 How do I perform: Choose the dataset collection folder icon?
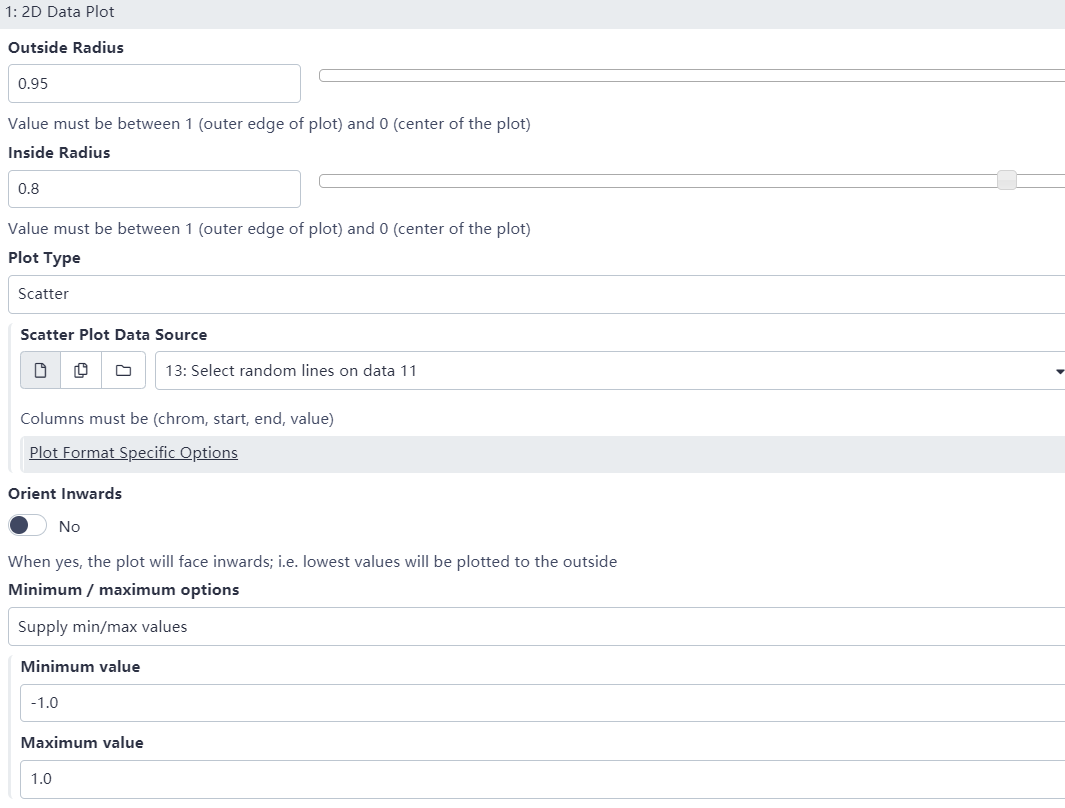click(123, 371)
